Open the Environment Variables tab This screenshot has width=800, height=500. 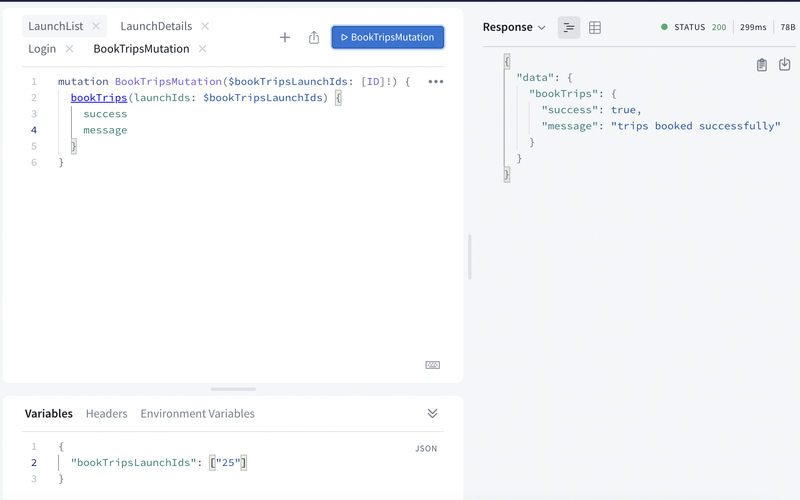coord(197,413)
